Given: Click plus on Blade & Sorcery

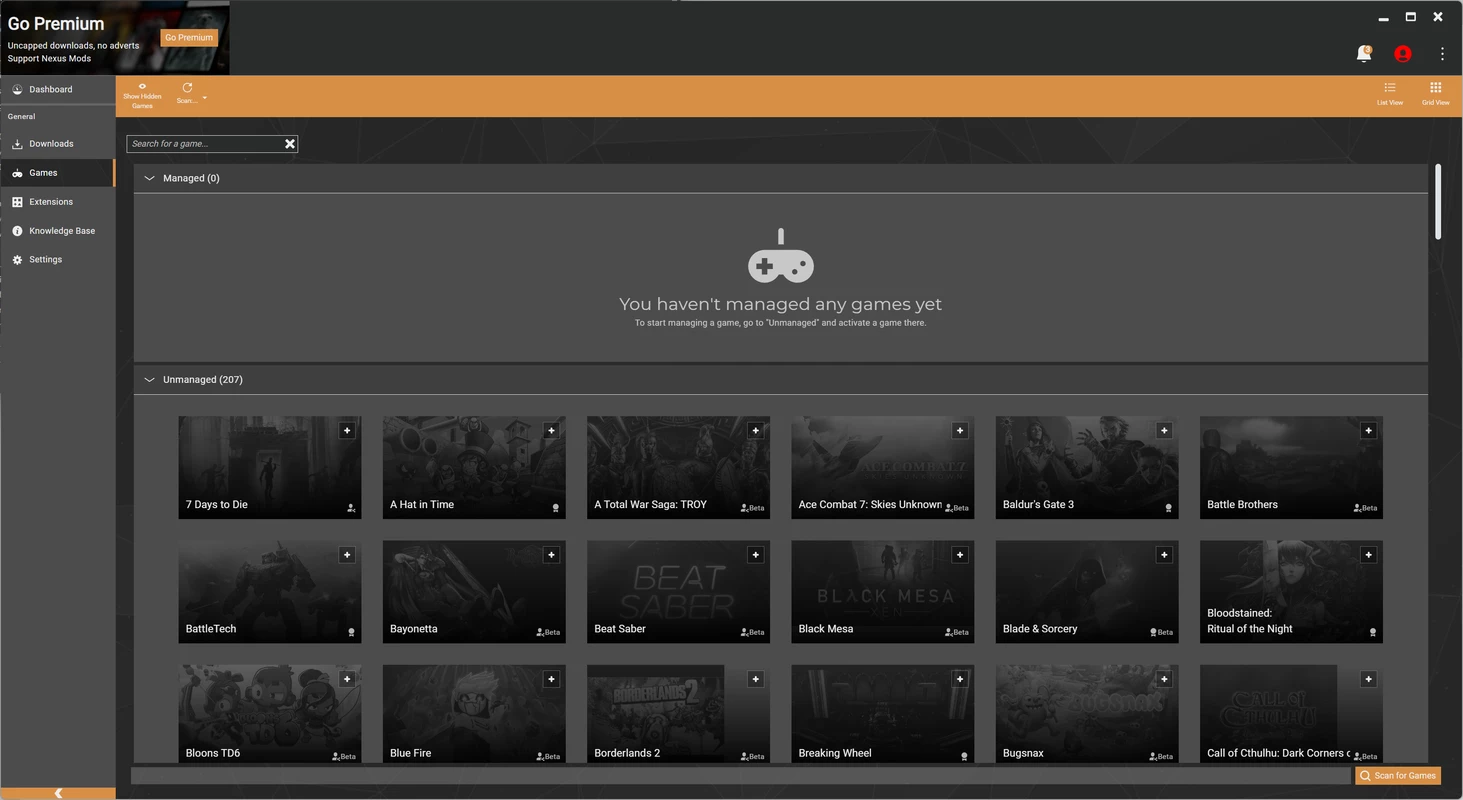Looking at the screenshot, I should click(1164, 555).
